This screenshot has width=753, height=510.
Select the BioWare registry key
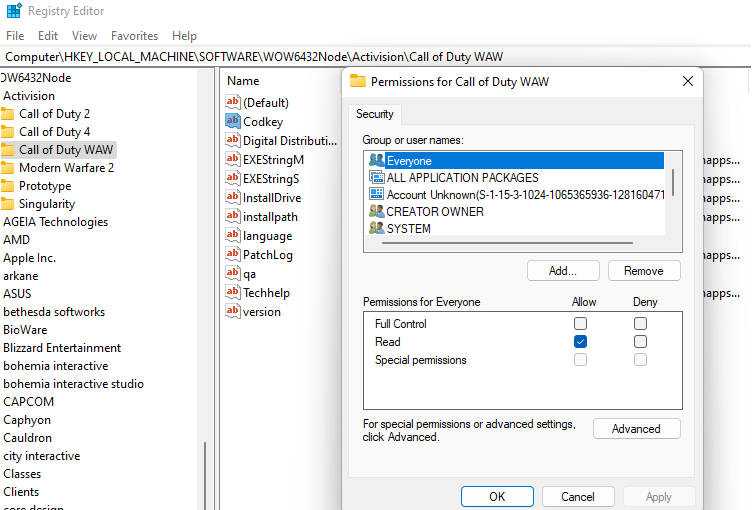(x=25, y=330)
